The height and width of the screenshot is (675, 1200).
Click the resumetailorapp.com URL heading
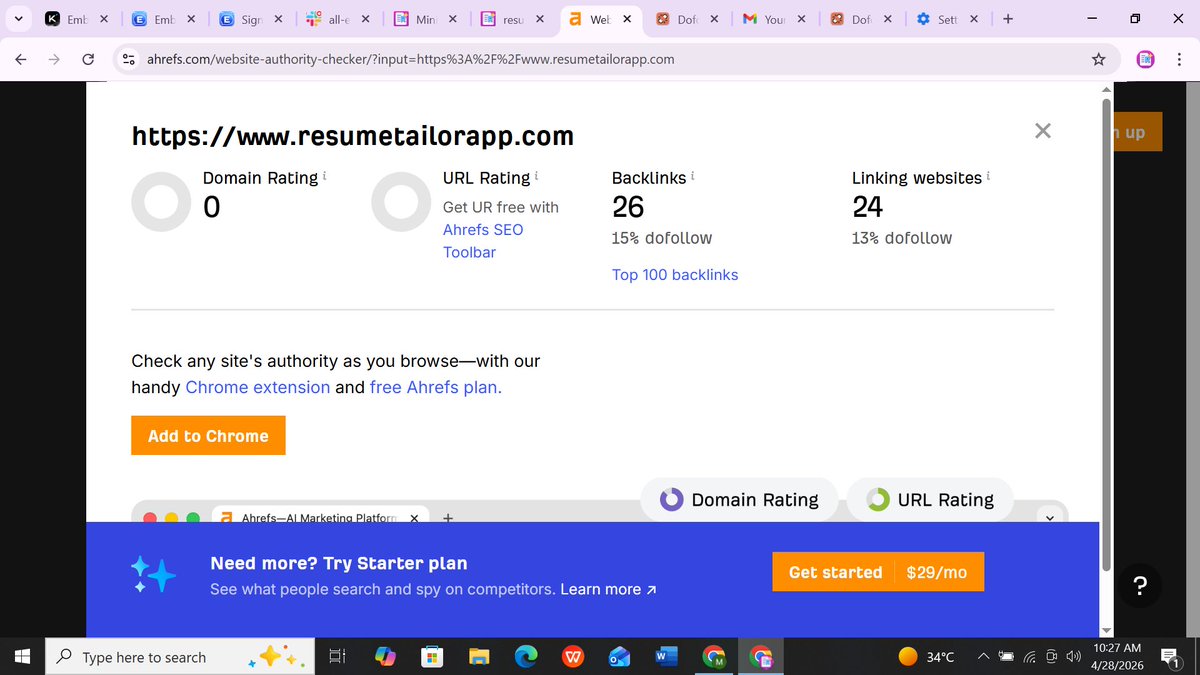coord(353,135)
